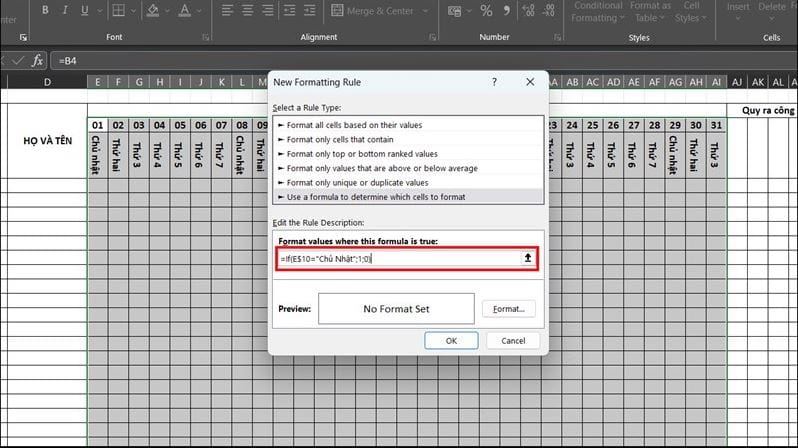Image resolution: width=798 pixels, height=448 pixels.
Task: Toggle Italic formatting in ribbon
Action: pyautogui.click(x=65, y=10)
